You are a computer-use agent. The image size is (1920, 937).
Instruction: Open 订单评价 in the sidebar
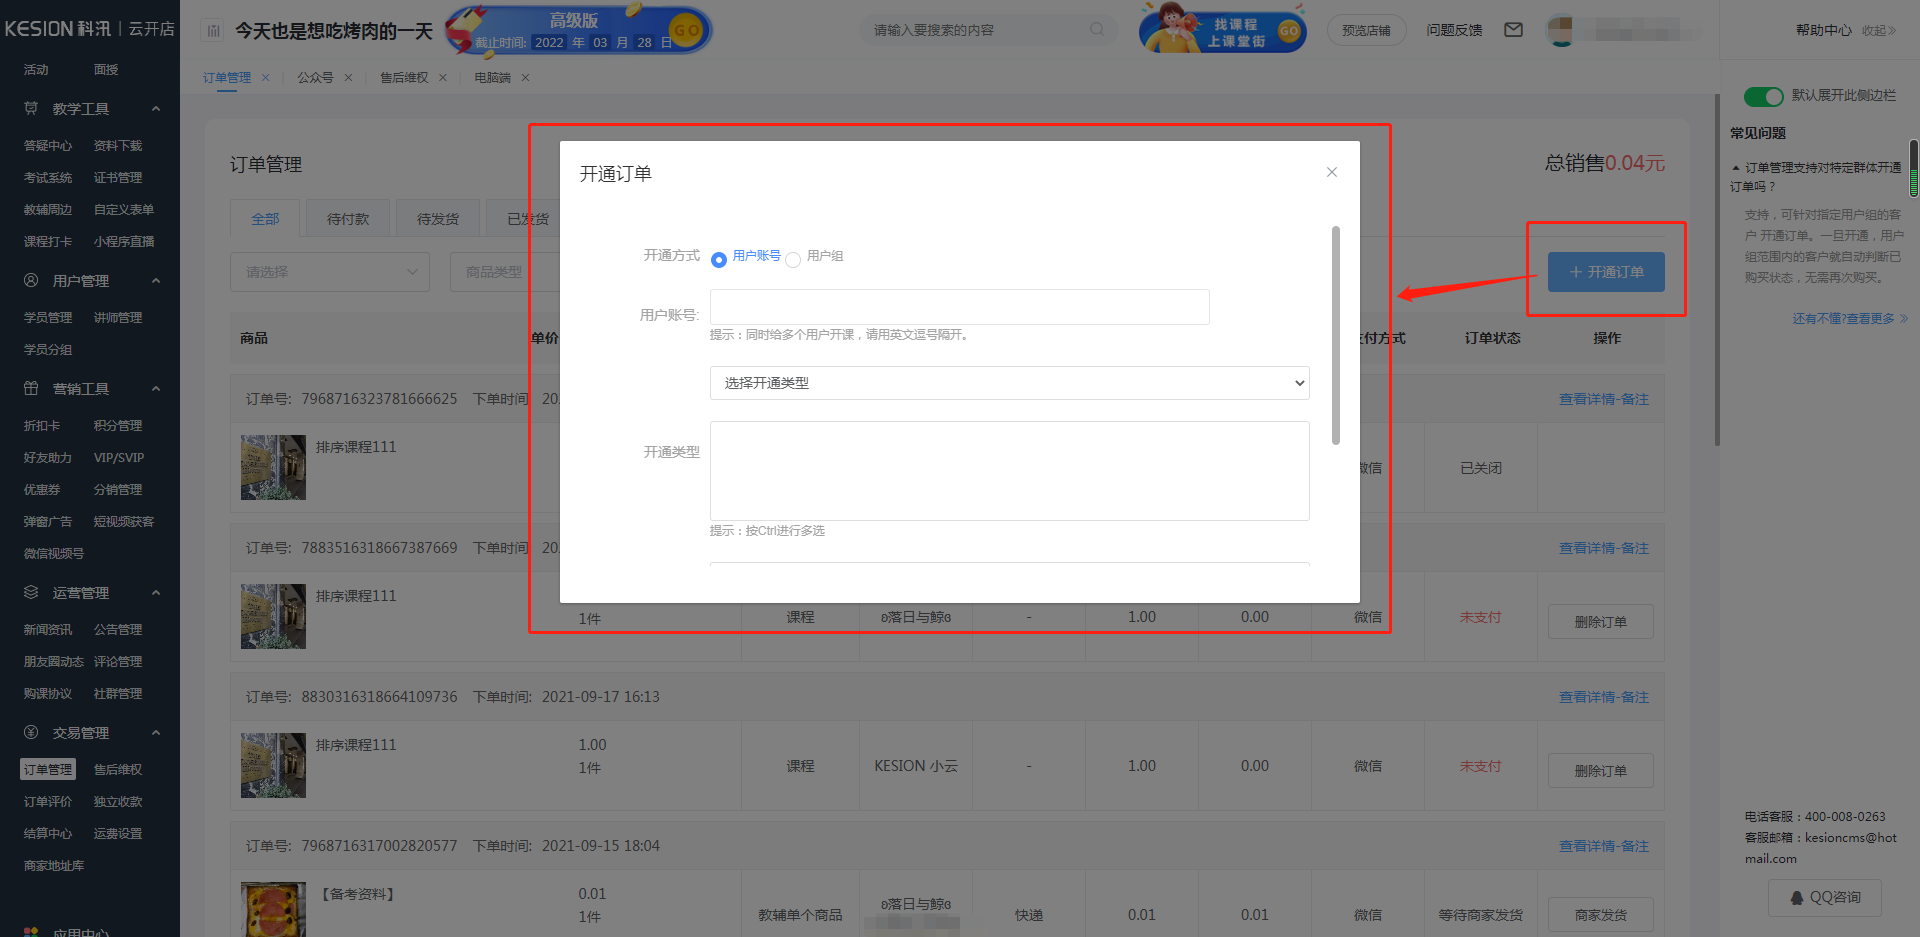pyautogui.click(x=48, y=801)
